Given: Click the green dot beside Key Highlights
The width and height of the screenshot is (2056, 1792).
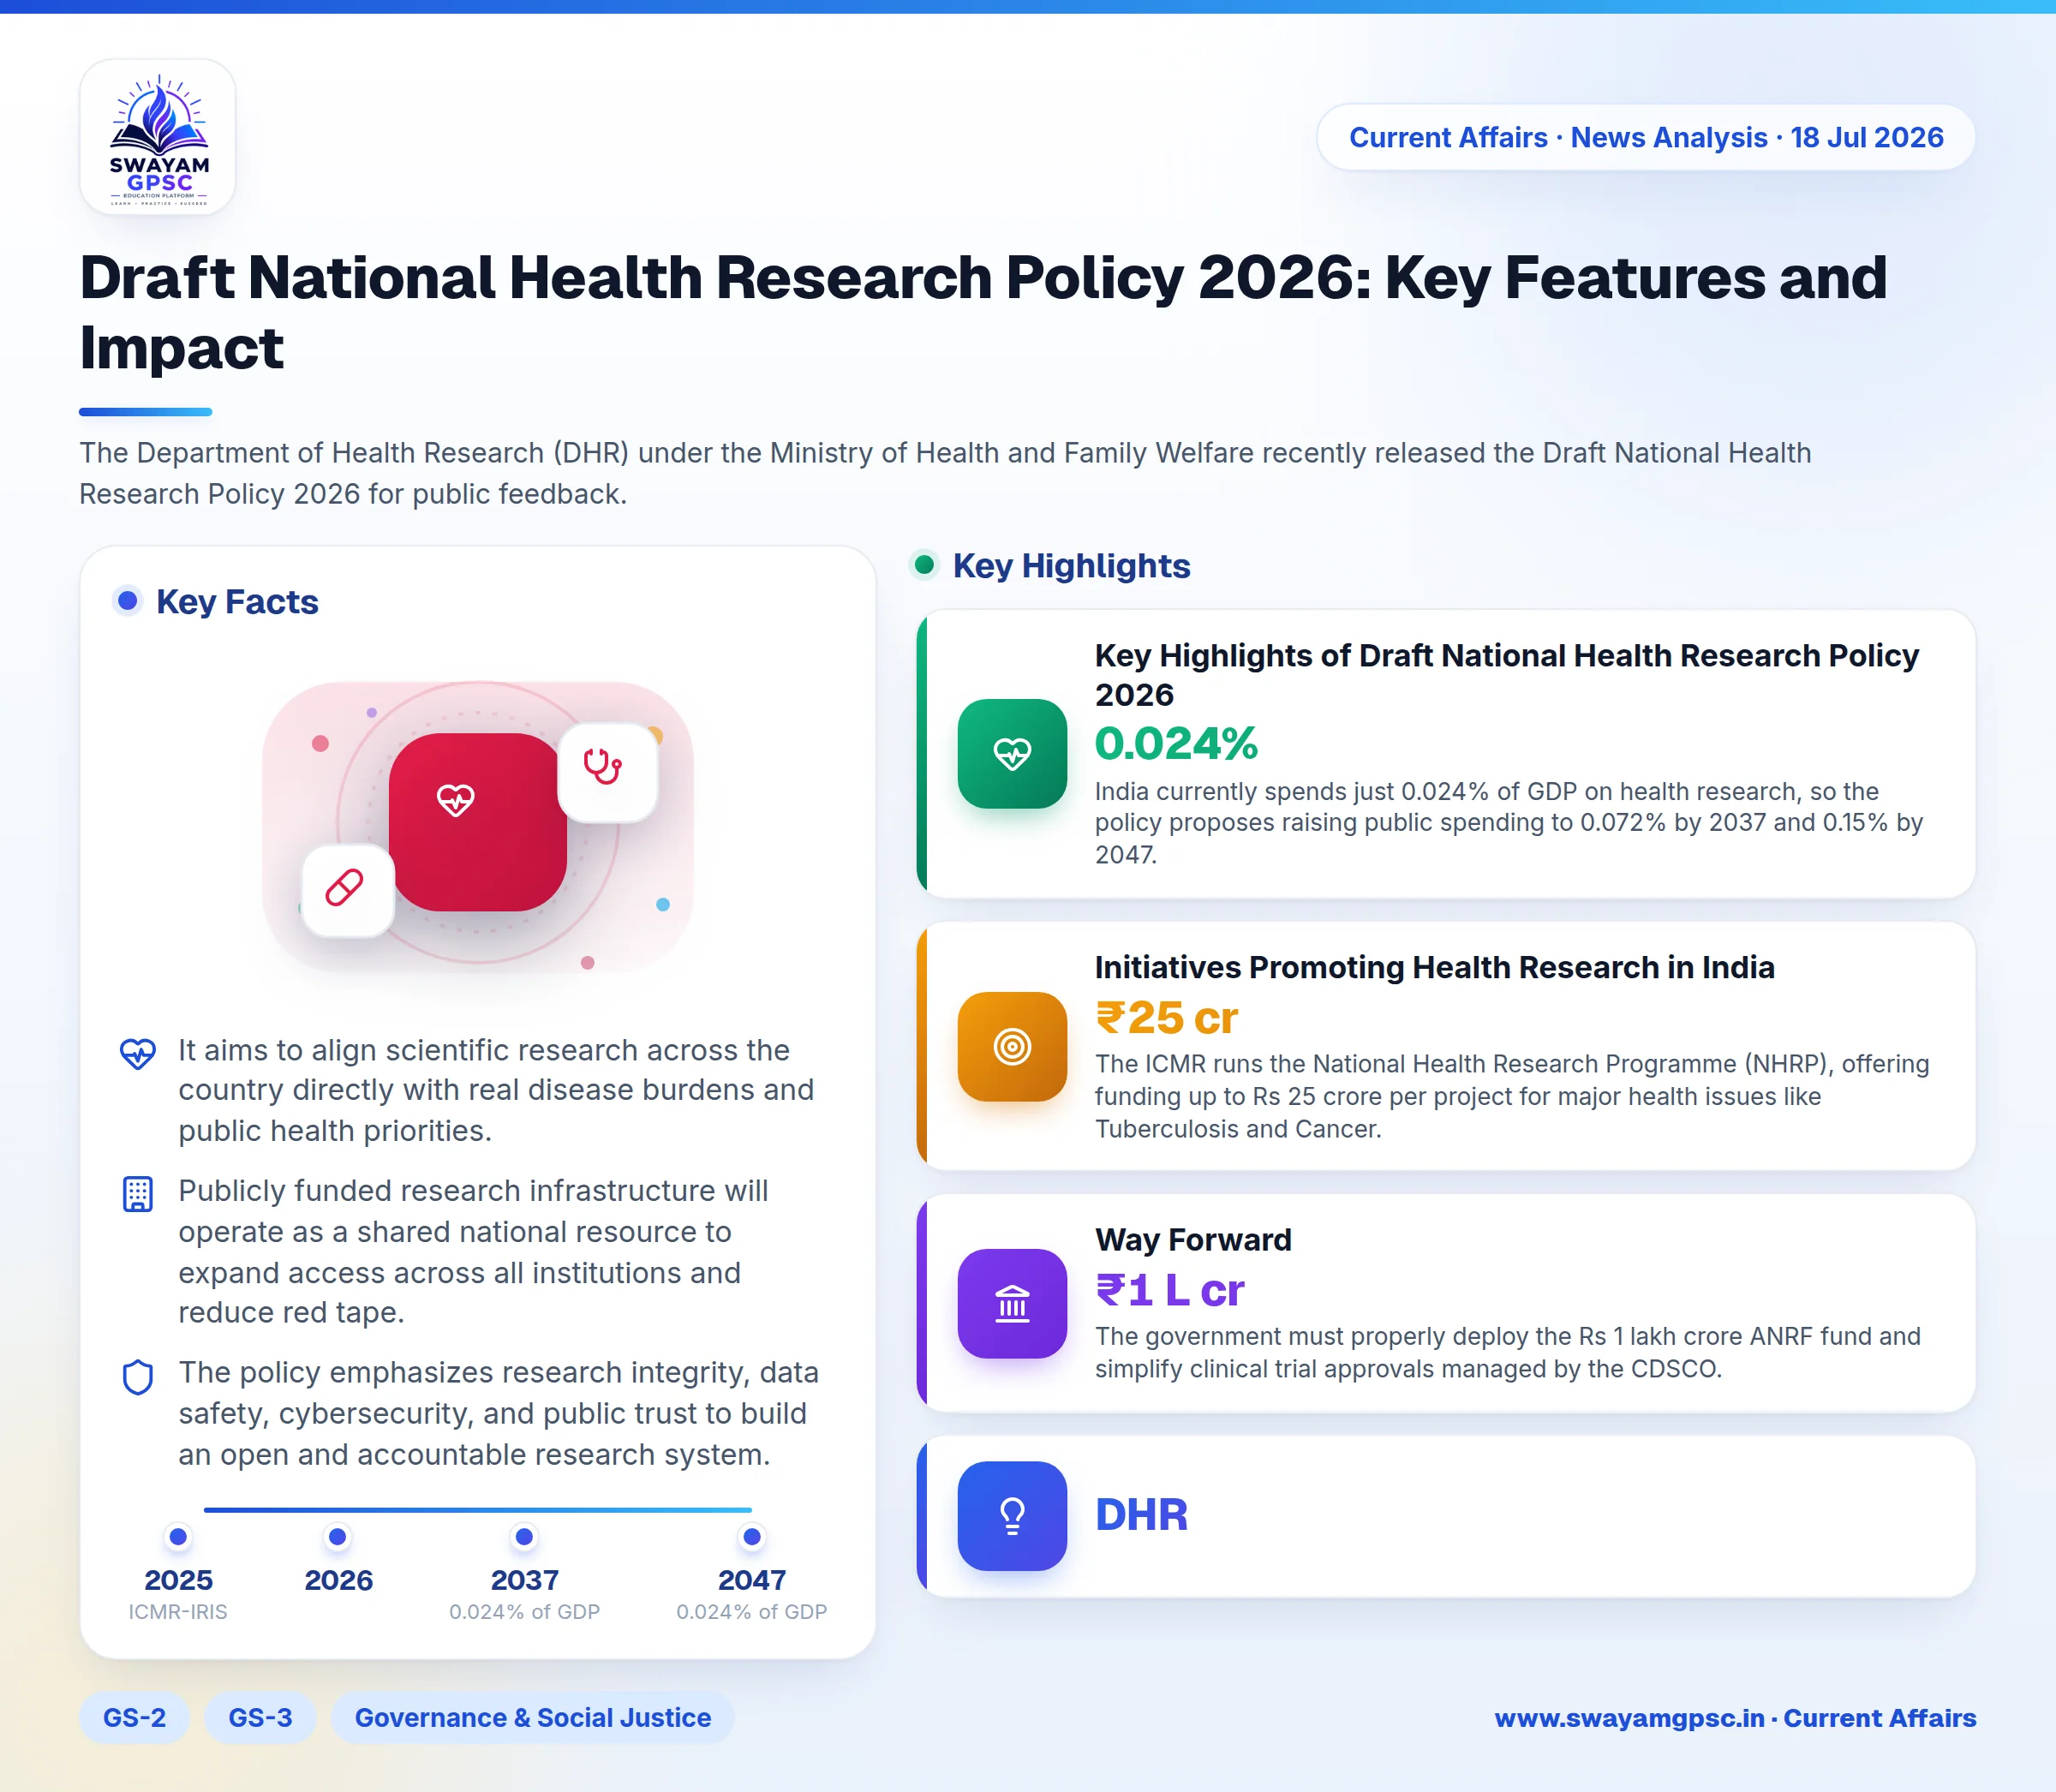Looking at the screenshot, I should tap(925, 565).
